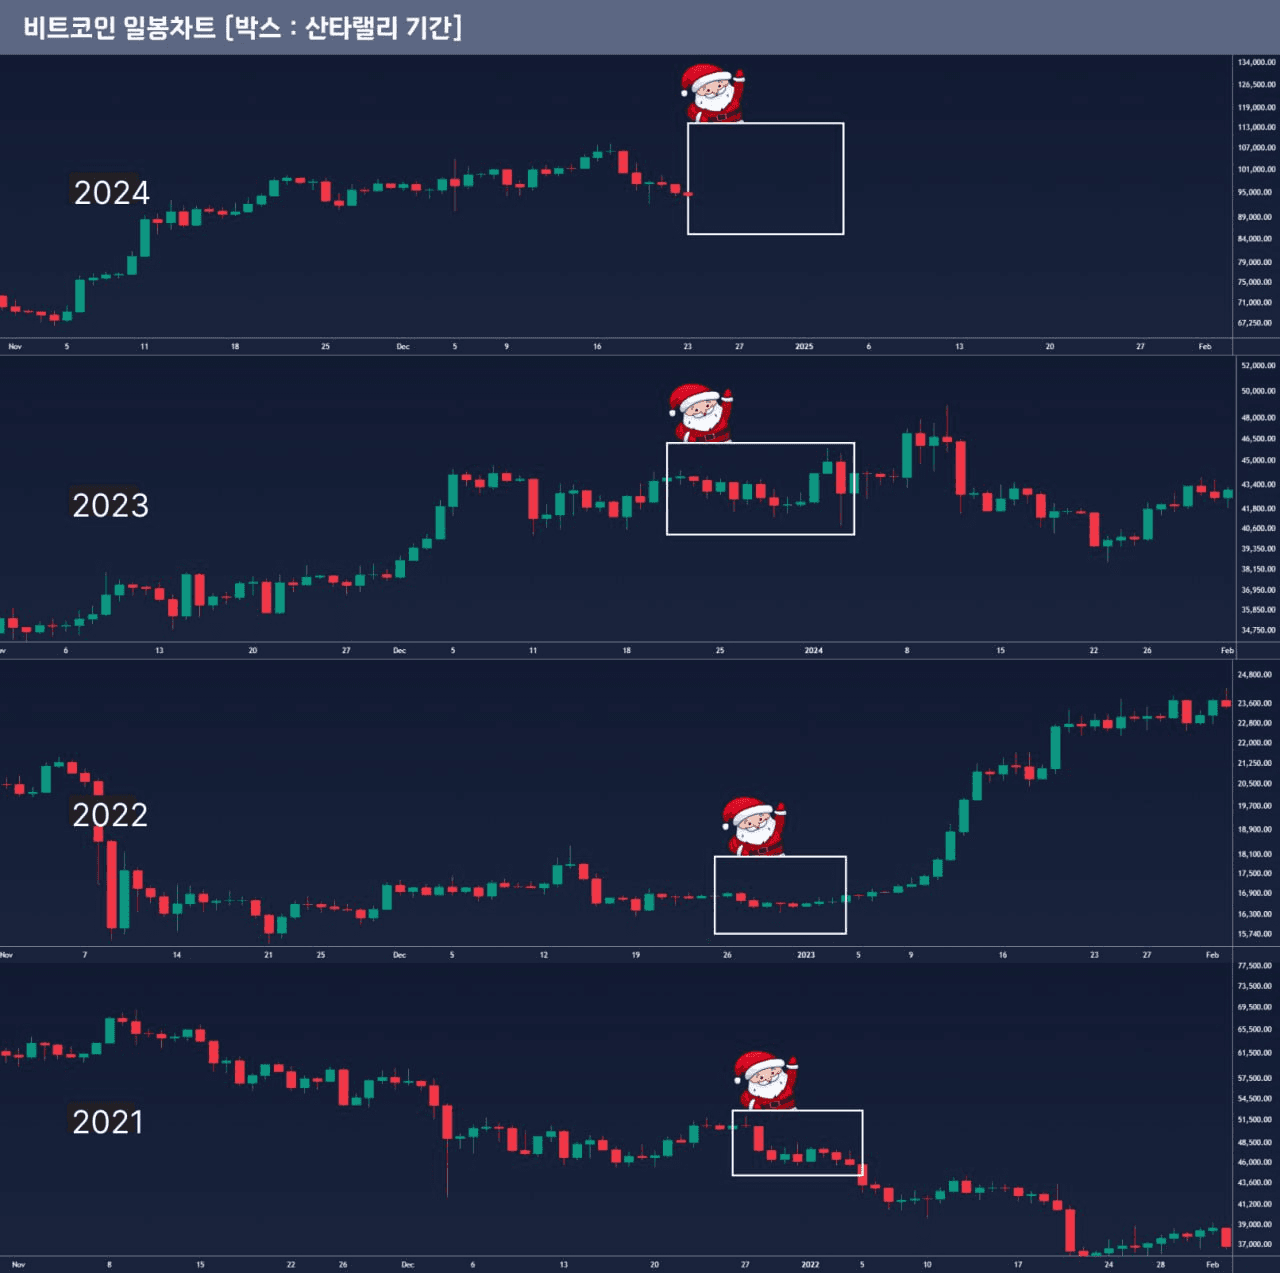Select the '107,000.00' price axis label
The image size is (1280, 1273).
click(x=1256, y=147)
